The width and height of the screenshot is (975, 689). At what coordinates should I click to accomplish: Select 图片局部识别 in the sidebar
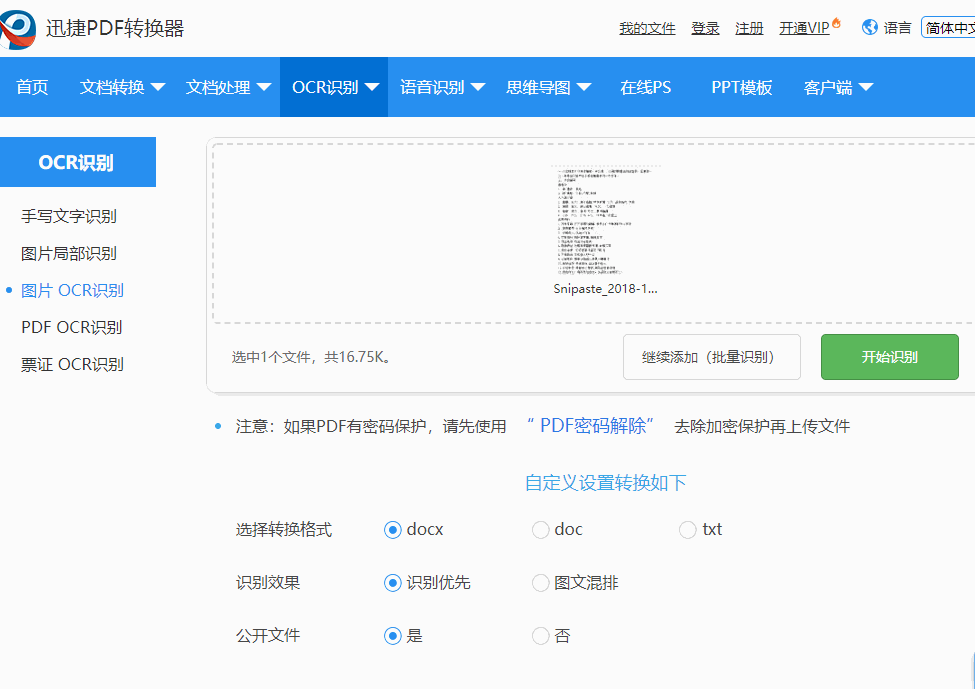68,254
